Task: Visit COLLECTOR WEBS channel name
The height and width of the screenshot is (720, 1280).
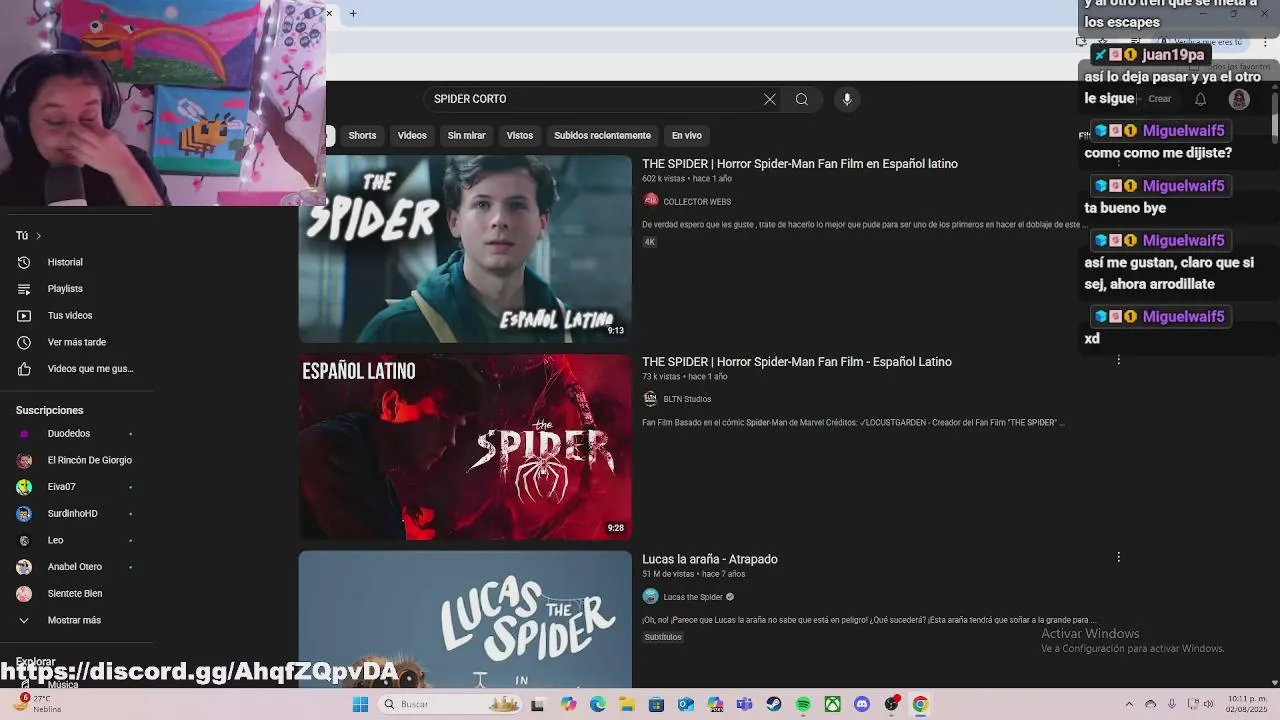Action: coord(697,202)
